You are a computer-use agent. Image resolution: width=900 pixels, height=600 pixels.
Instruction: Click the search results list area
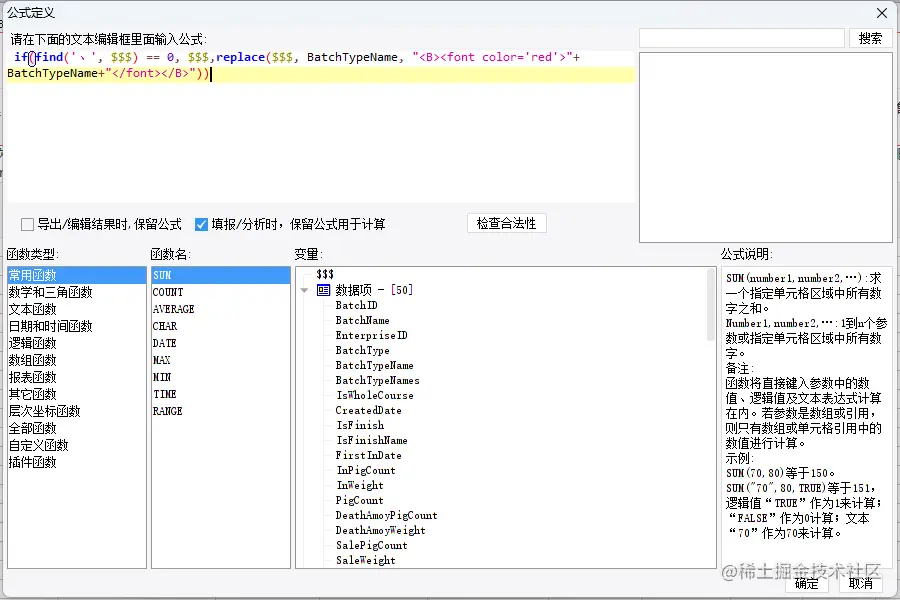pos(766,148)
